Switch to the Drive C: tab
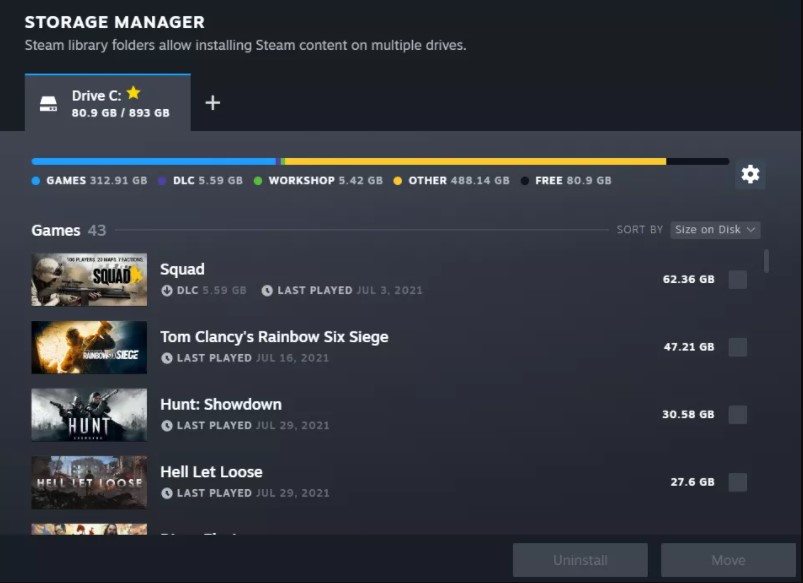The width and height of the screenshot is (803, 583). click(x=107, y=103)
